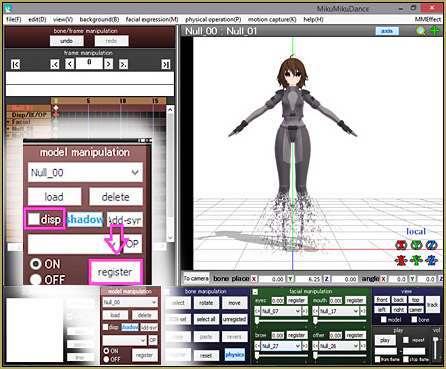Viewport: 446px width, 369px height.
Task: Jump to first frame button
Action: 15,64
